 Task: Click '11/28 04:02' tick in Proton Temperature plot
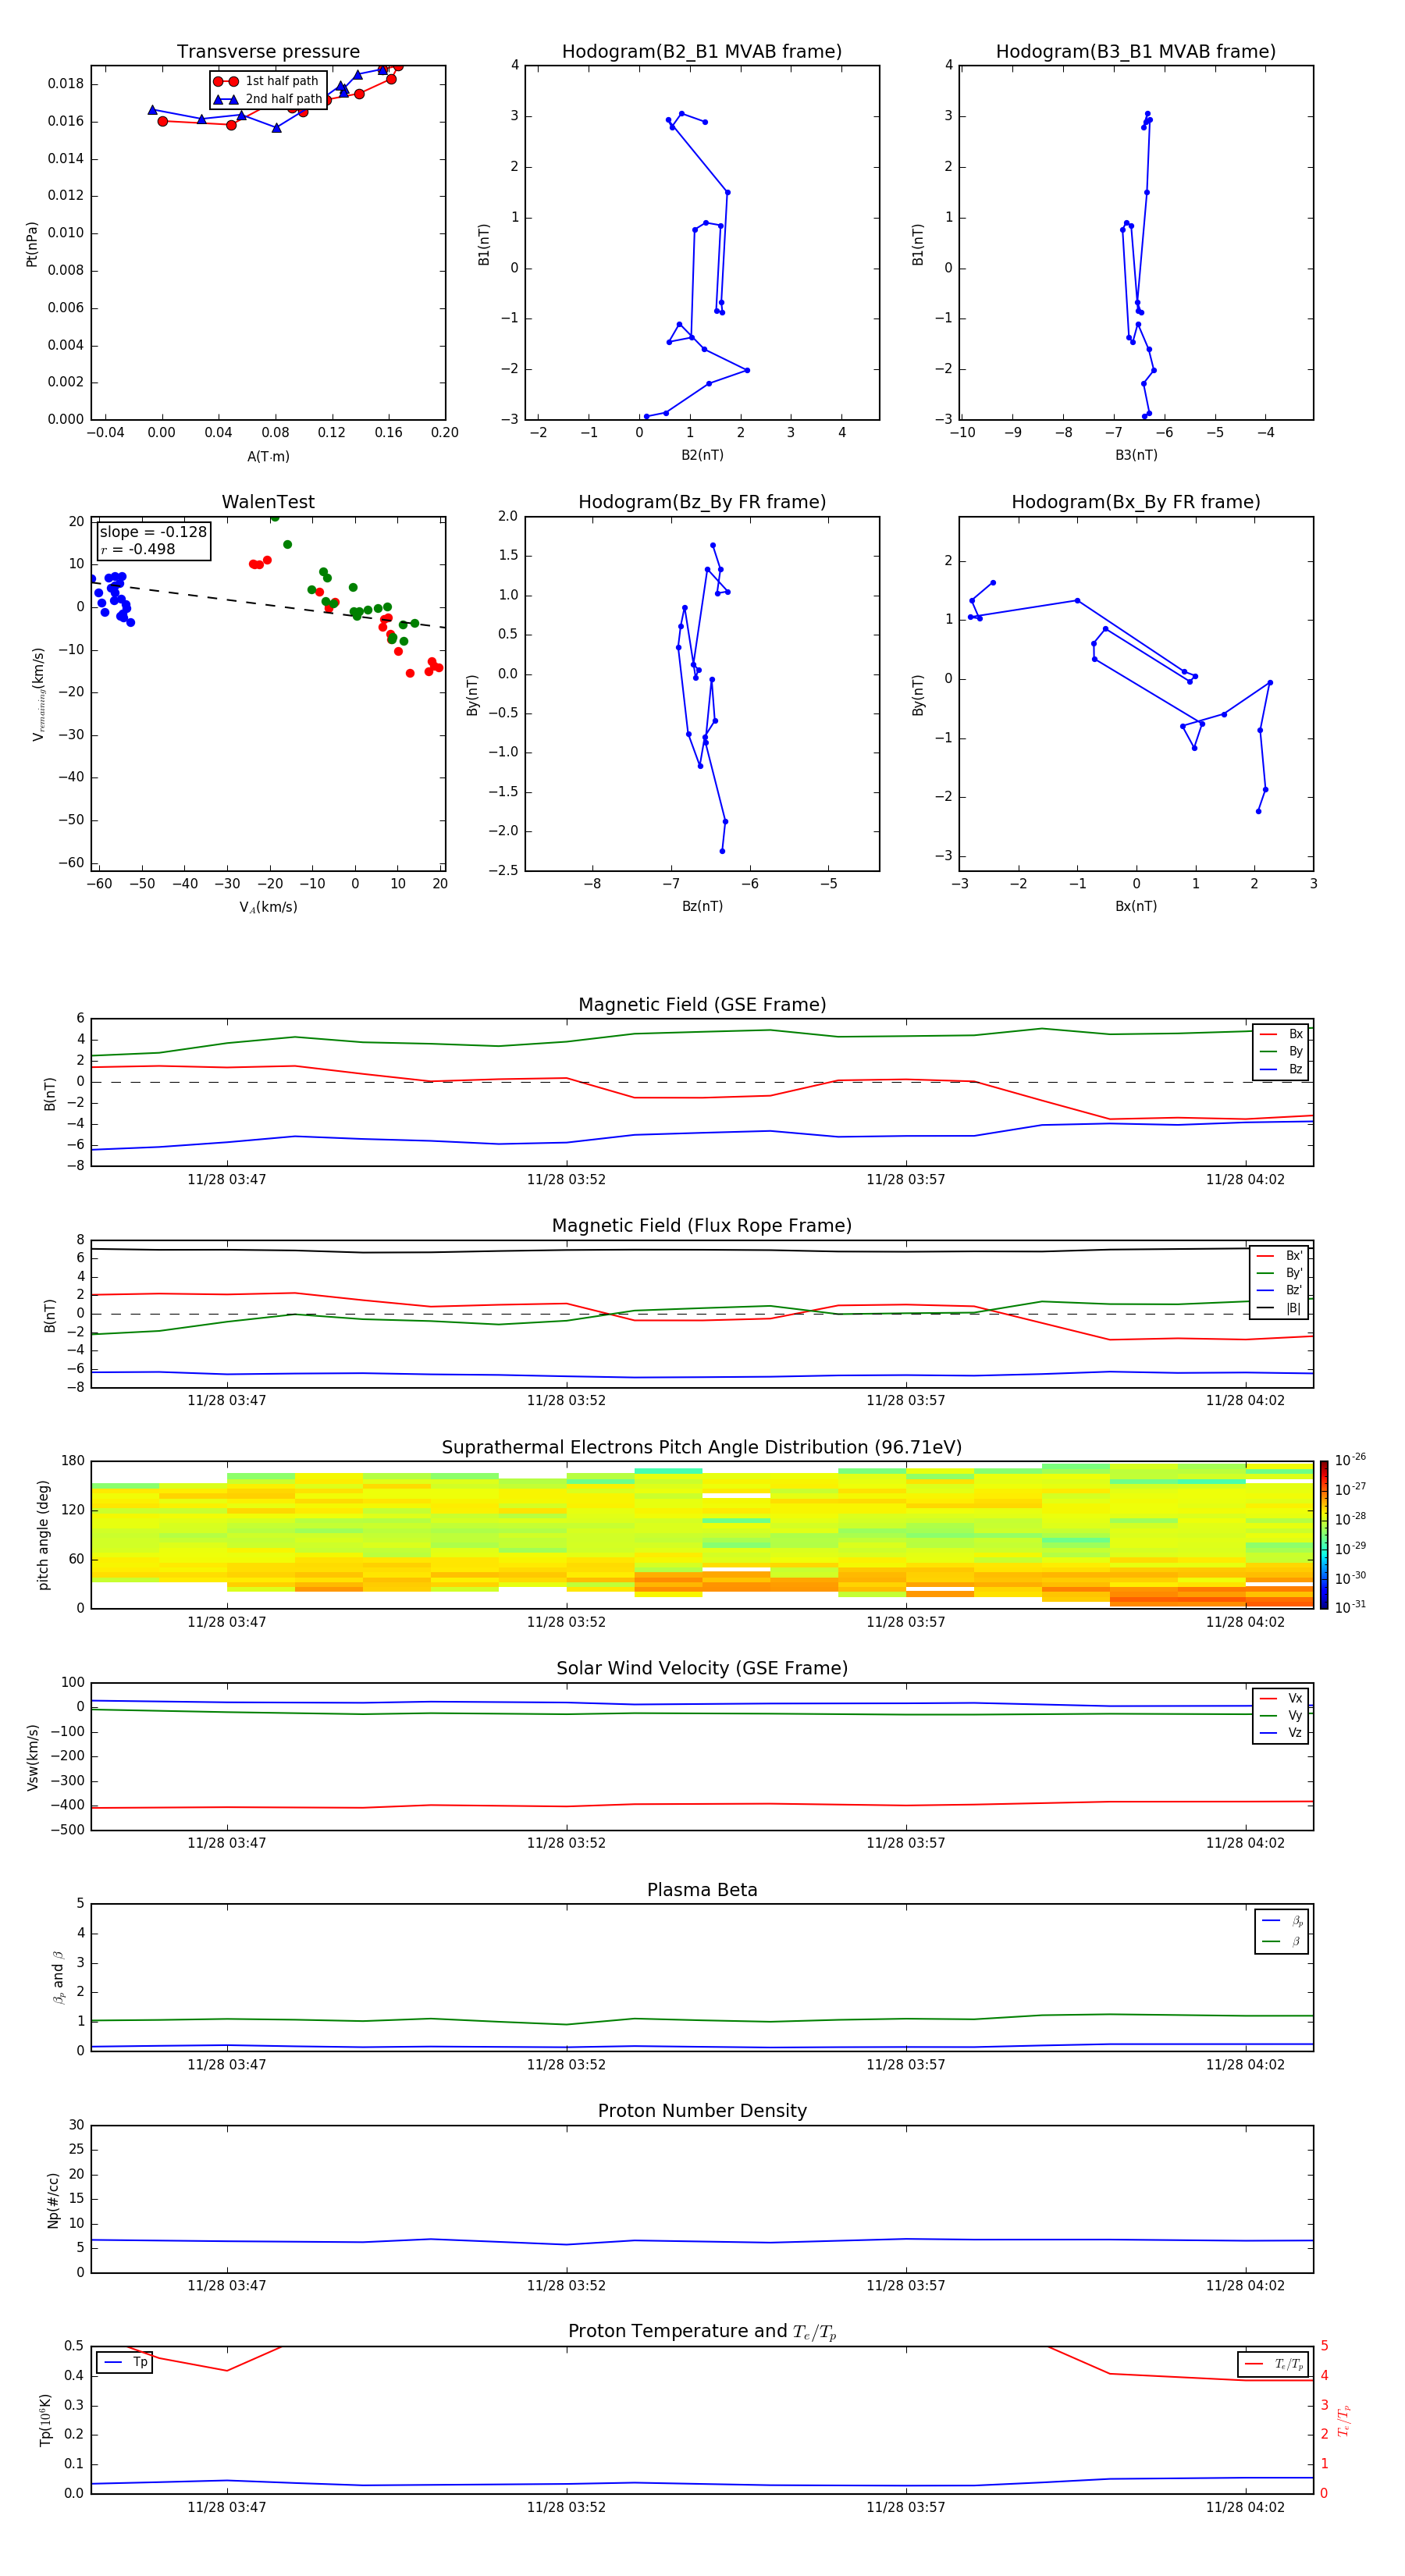[1245, 2507]
